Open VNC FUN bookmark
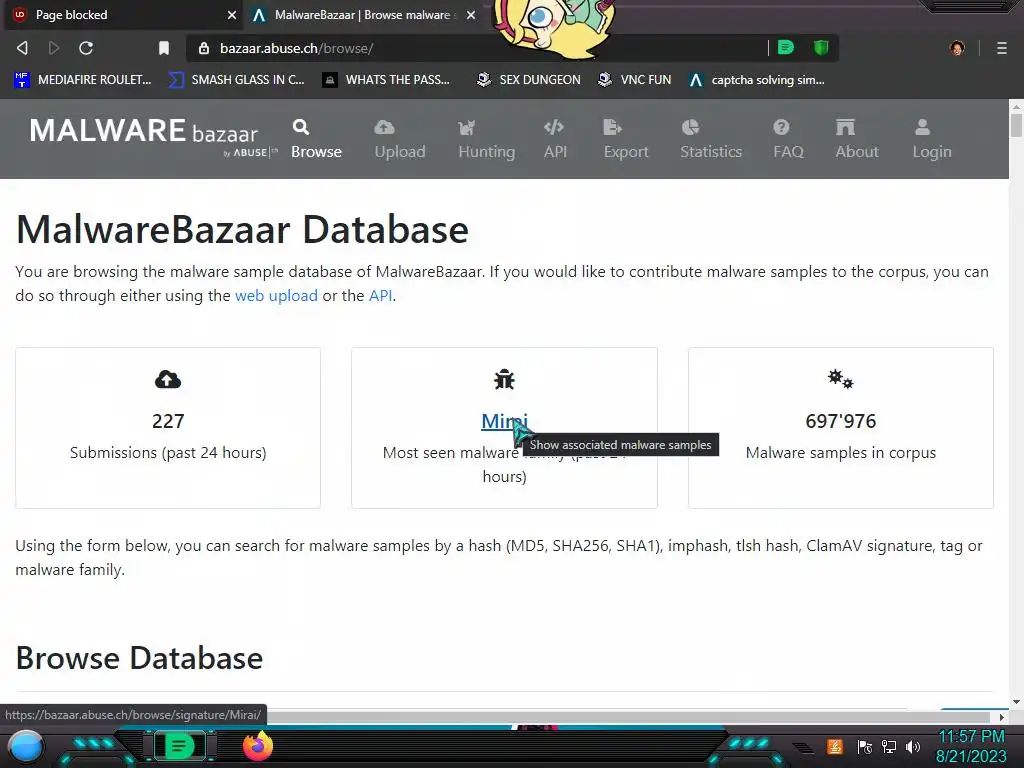The height and width of the screenshot is (768, 1024). [634, 80]
